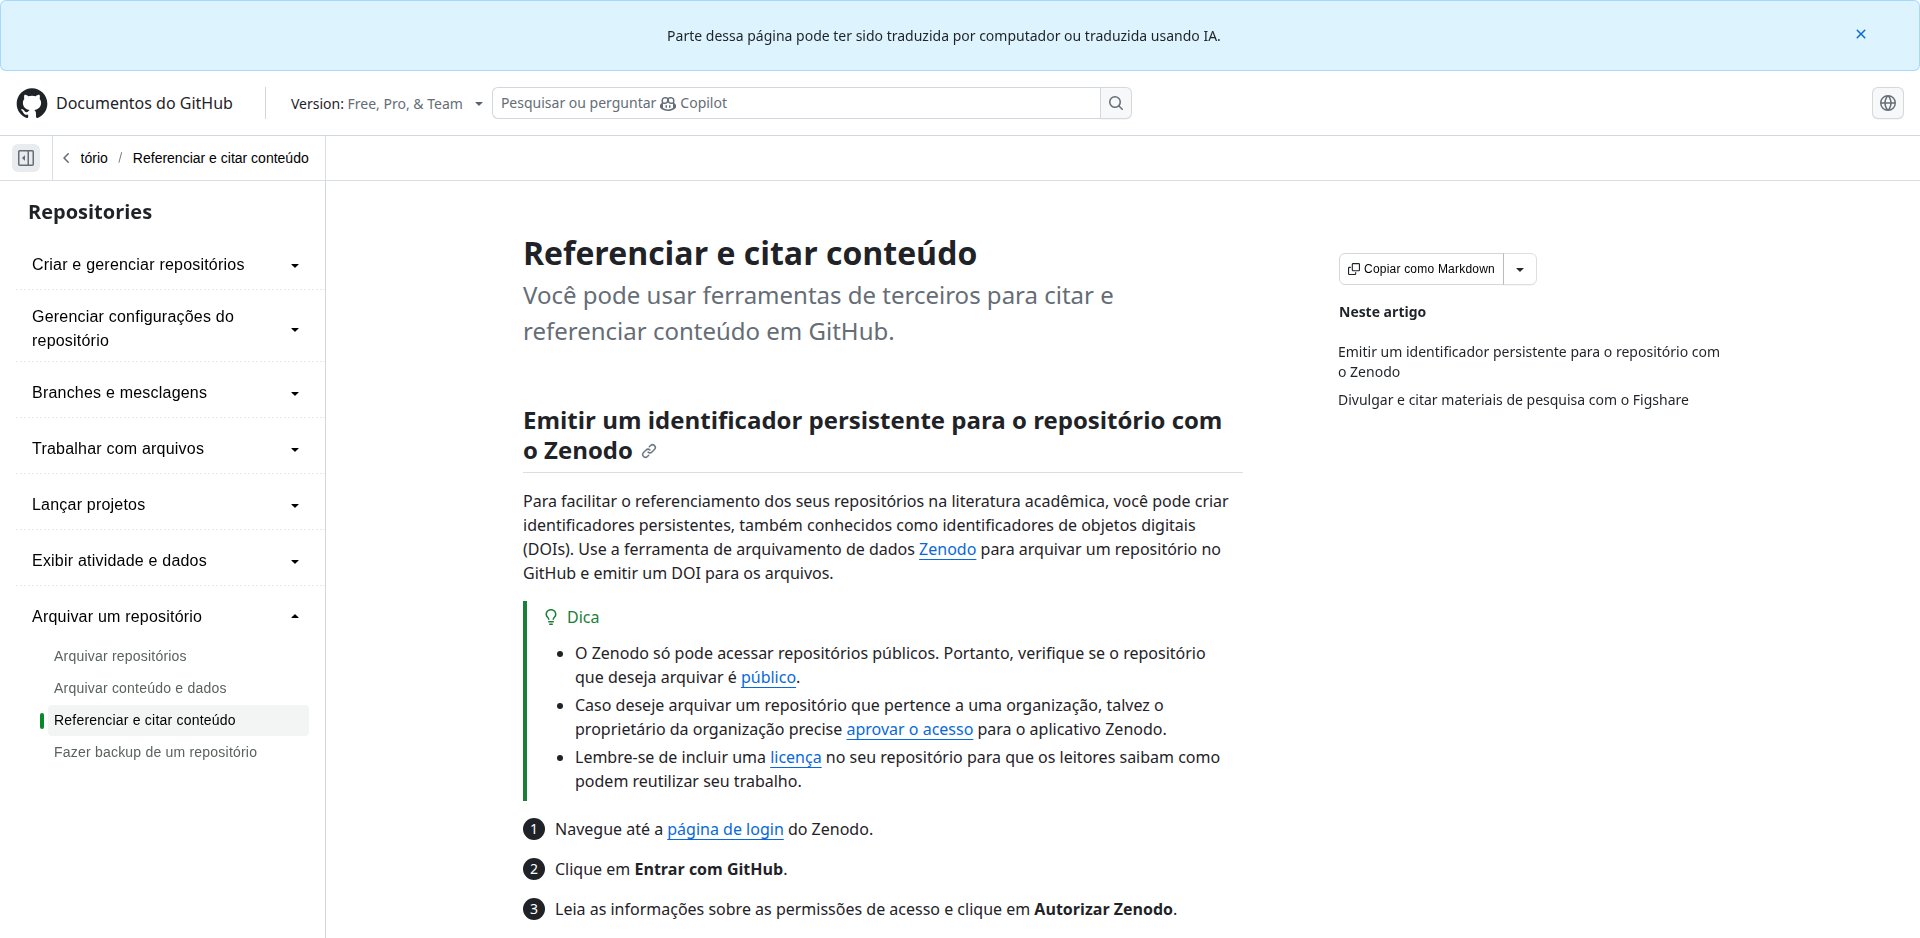This screenshot has width=1920, height=938.
Task: Jump to Divulgar e citar Figshare section
Action: pos(1513,400)
